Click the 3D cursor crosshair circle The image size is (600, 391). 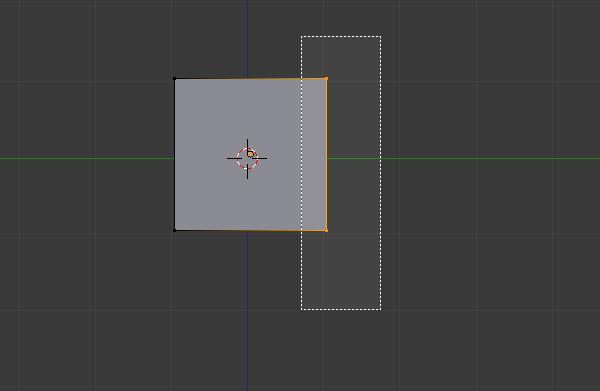point(247,158)
